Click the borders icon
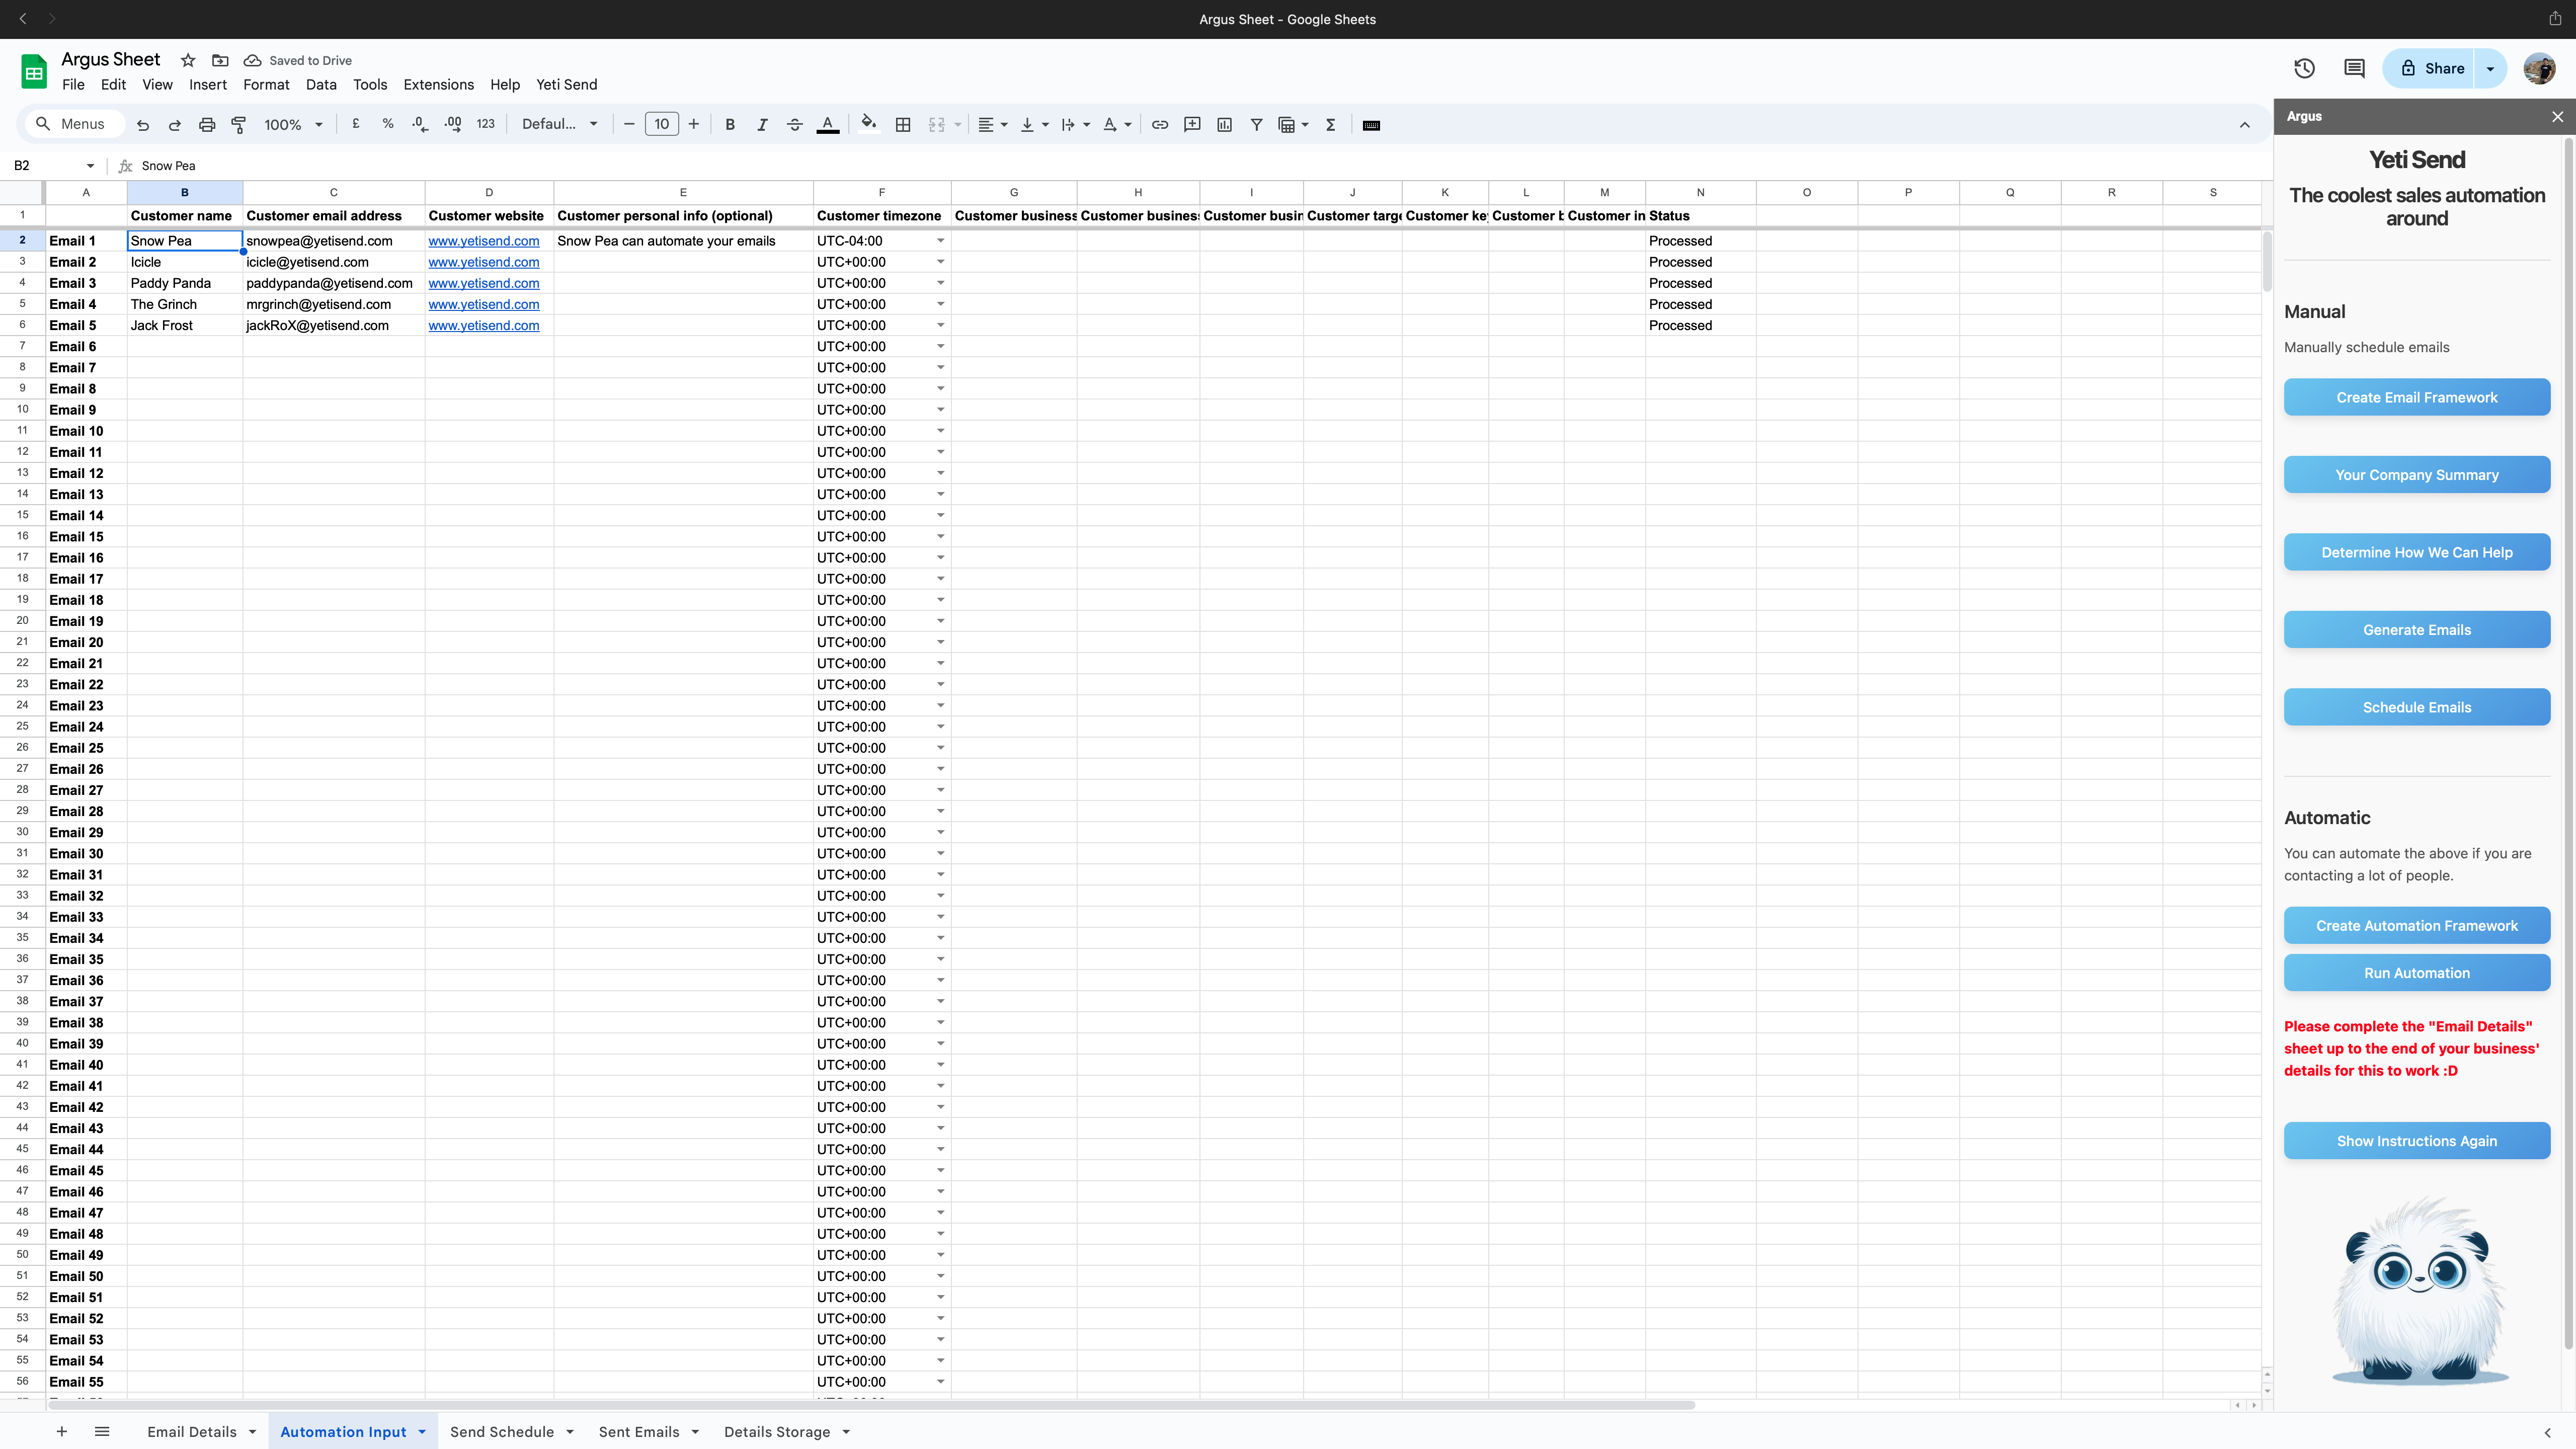 (903, 125)
